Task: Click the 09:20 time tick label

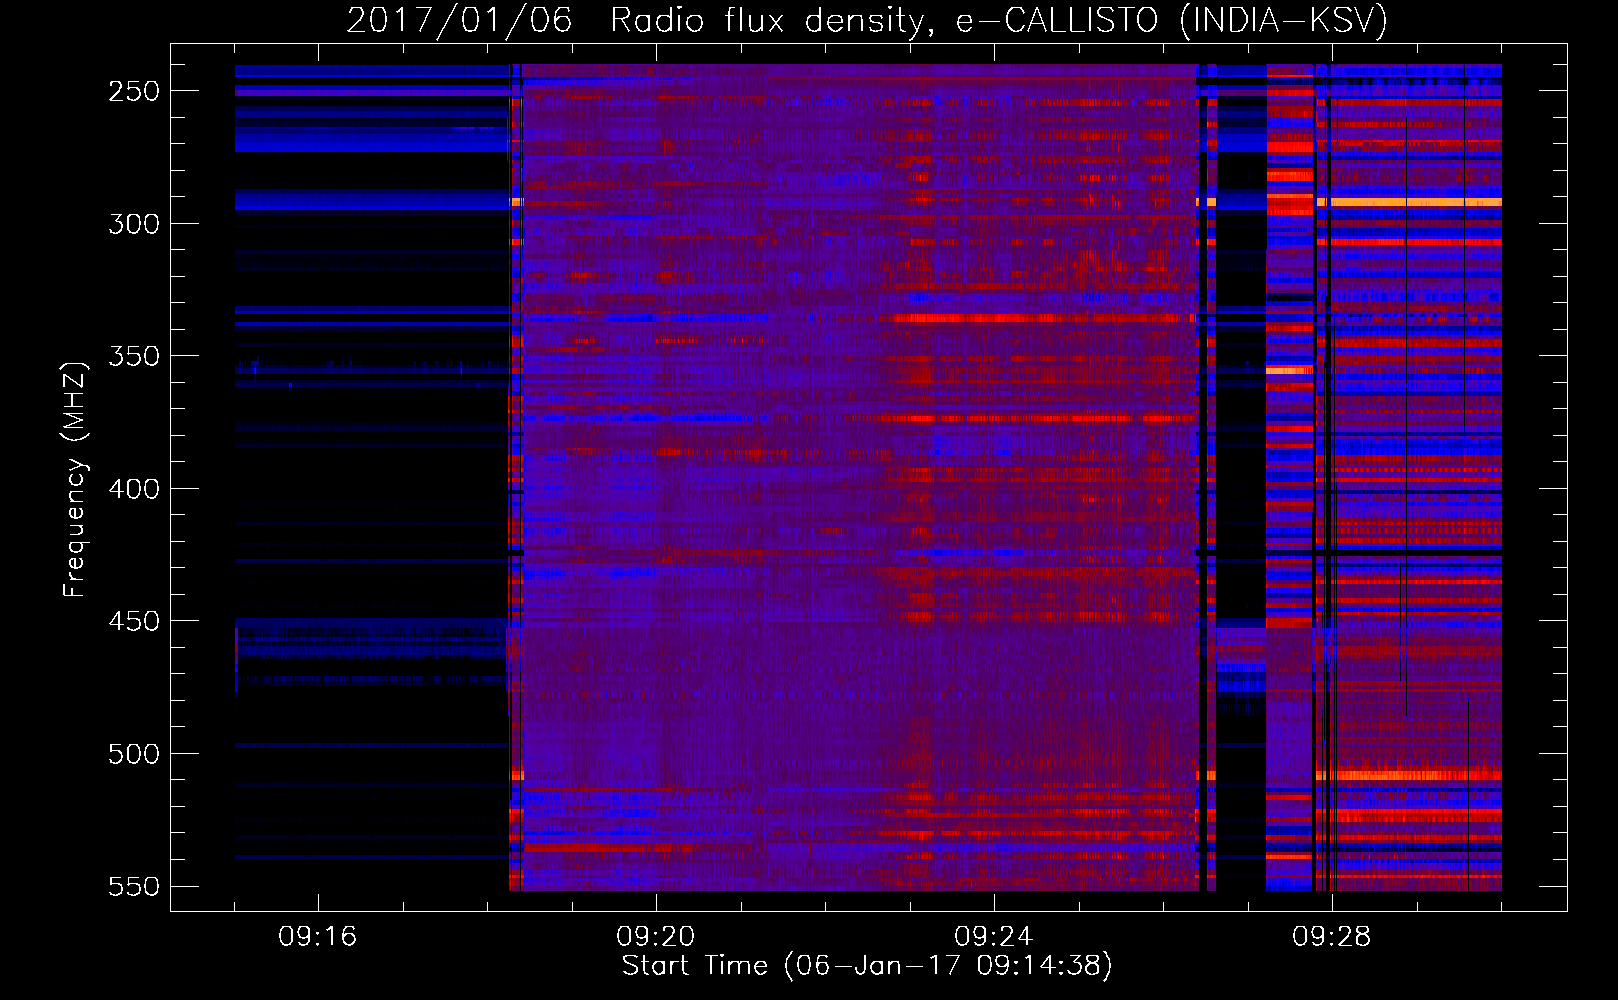Action: [x=656, y=937]
